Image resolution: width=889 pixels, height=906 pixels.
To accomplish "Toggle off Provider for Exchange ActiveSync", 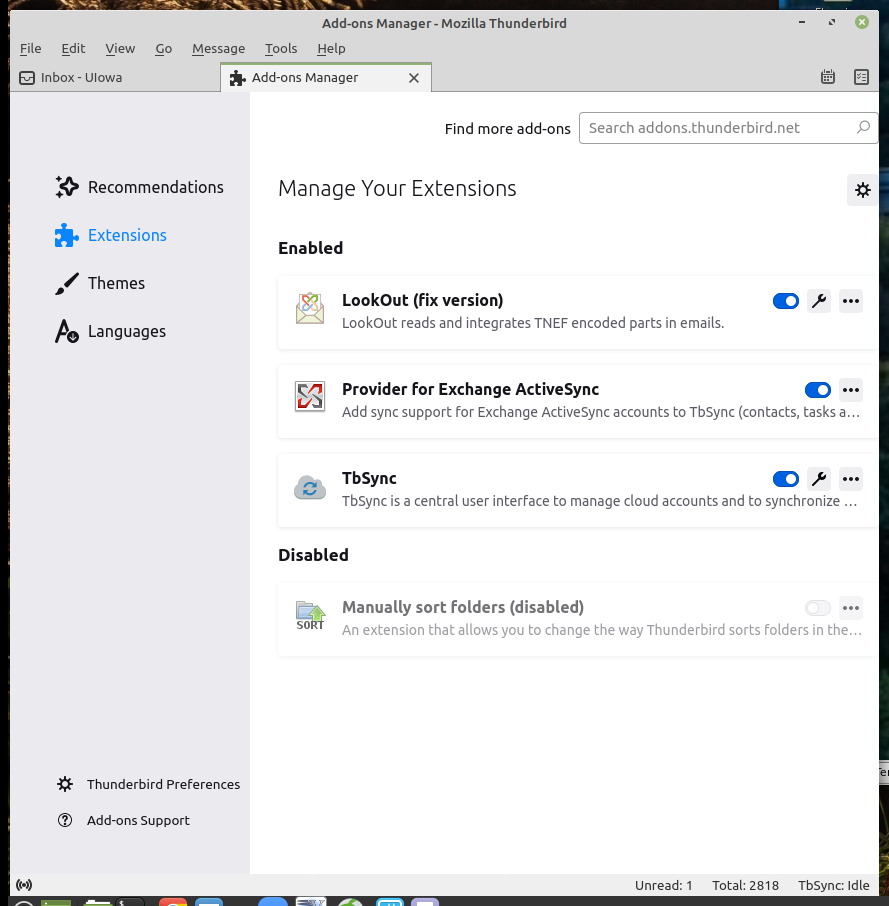I will click(x=817, y=390).
